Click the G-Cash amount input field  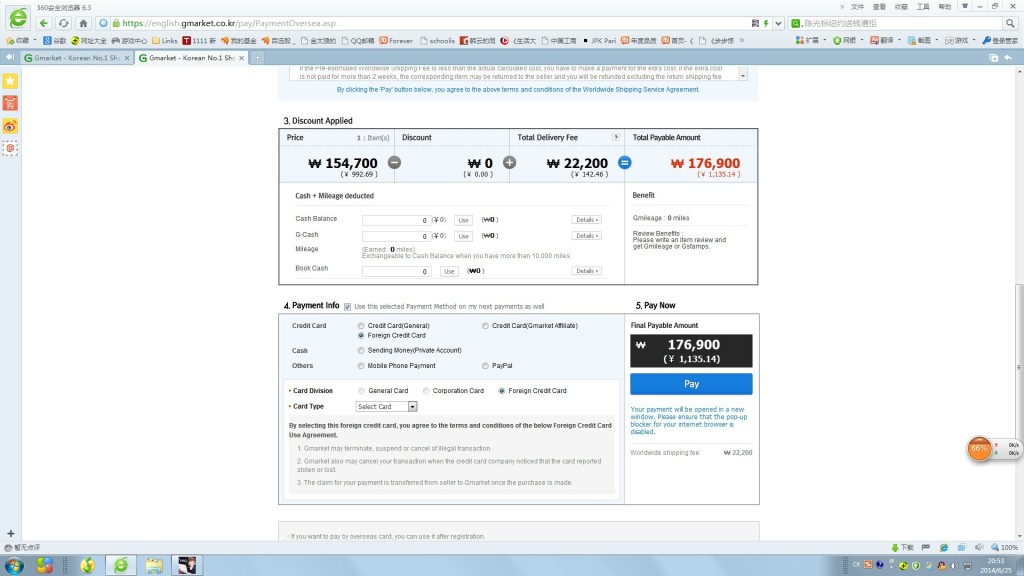396,236
